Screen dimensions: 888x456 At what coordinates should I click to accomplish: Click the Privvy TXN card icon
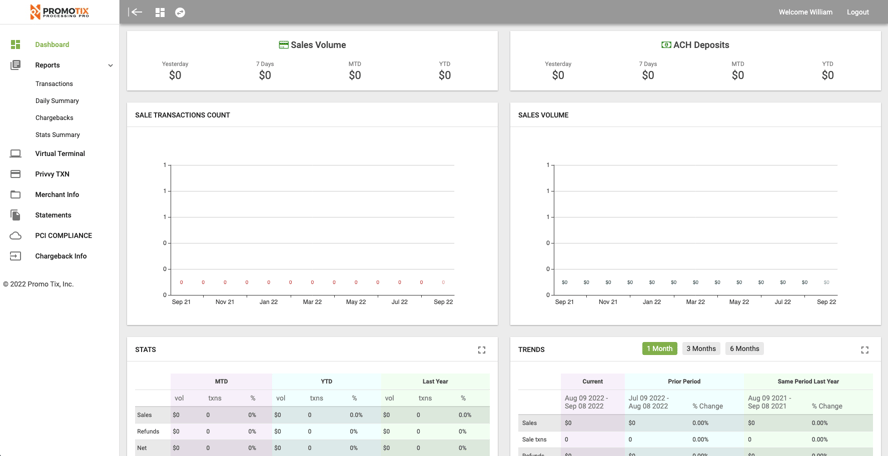[15, 174]
